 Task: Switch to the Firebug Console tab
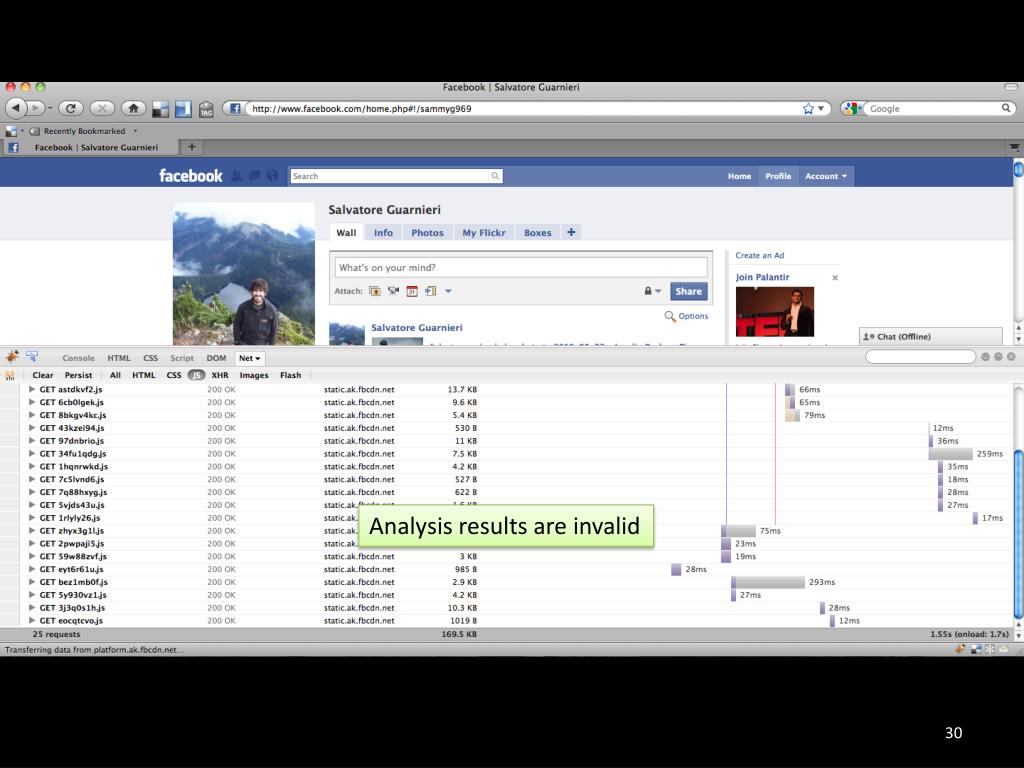coord(78,358)
